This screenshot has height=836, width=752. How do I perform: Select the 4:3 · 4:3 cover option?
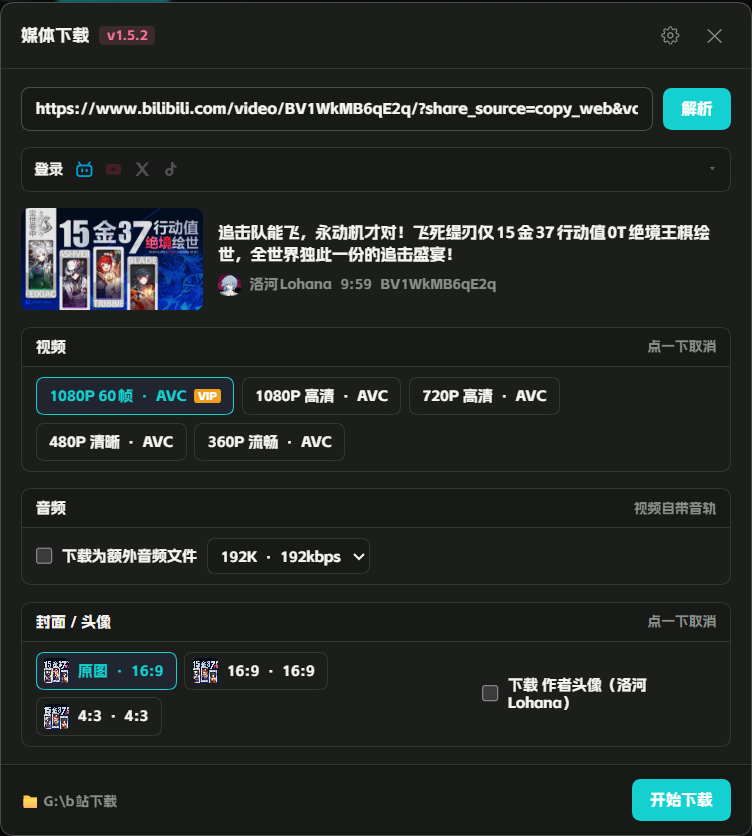tap(99, 717)
